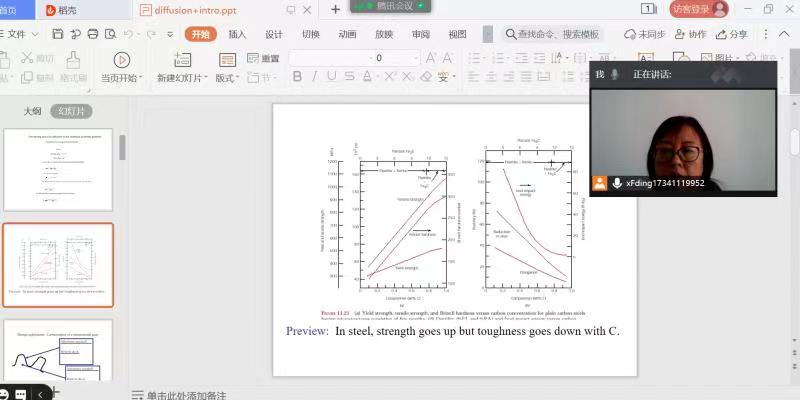The height and width of the screenshot is (400, 800).
Task: Switch to the 插入 ribbon tab
Action: click(237, 34)
